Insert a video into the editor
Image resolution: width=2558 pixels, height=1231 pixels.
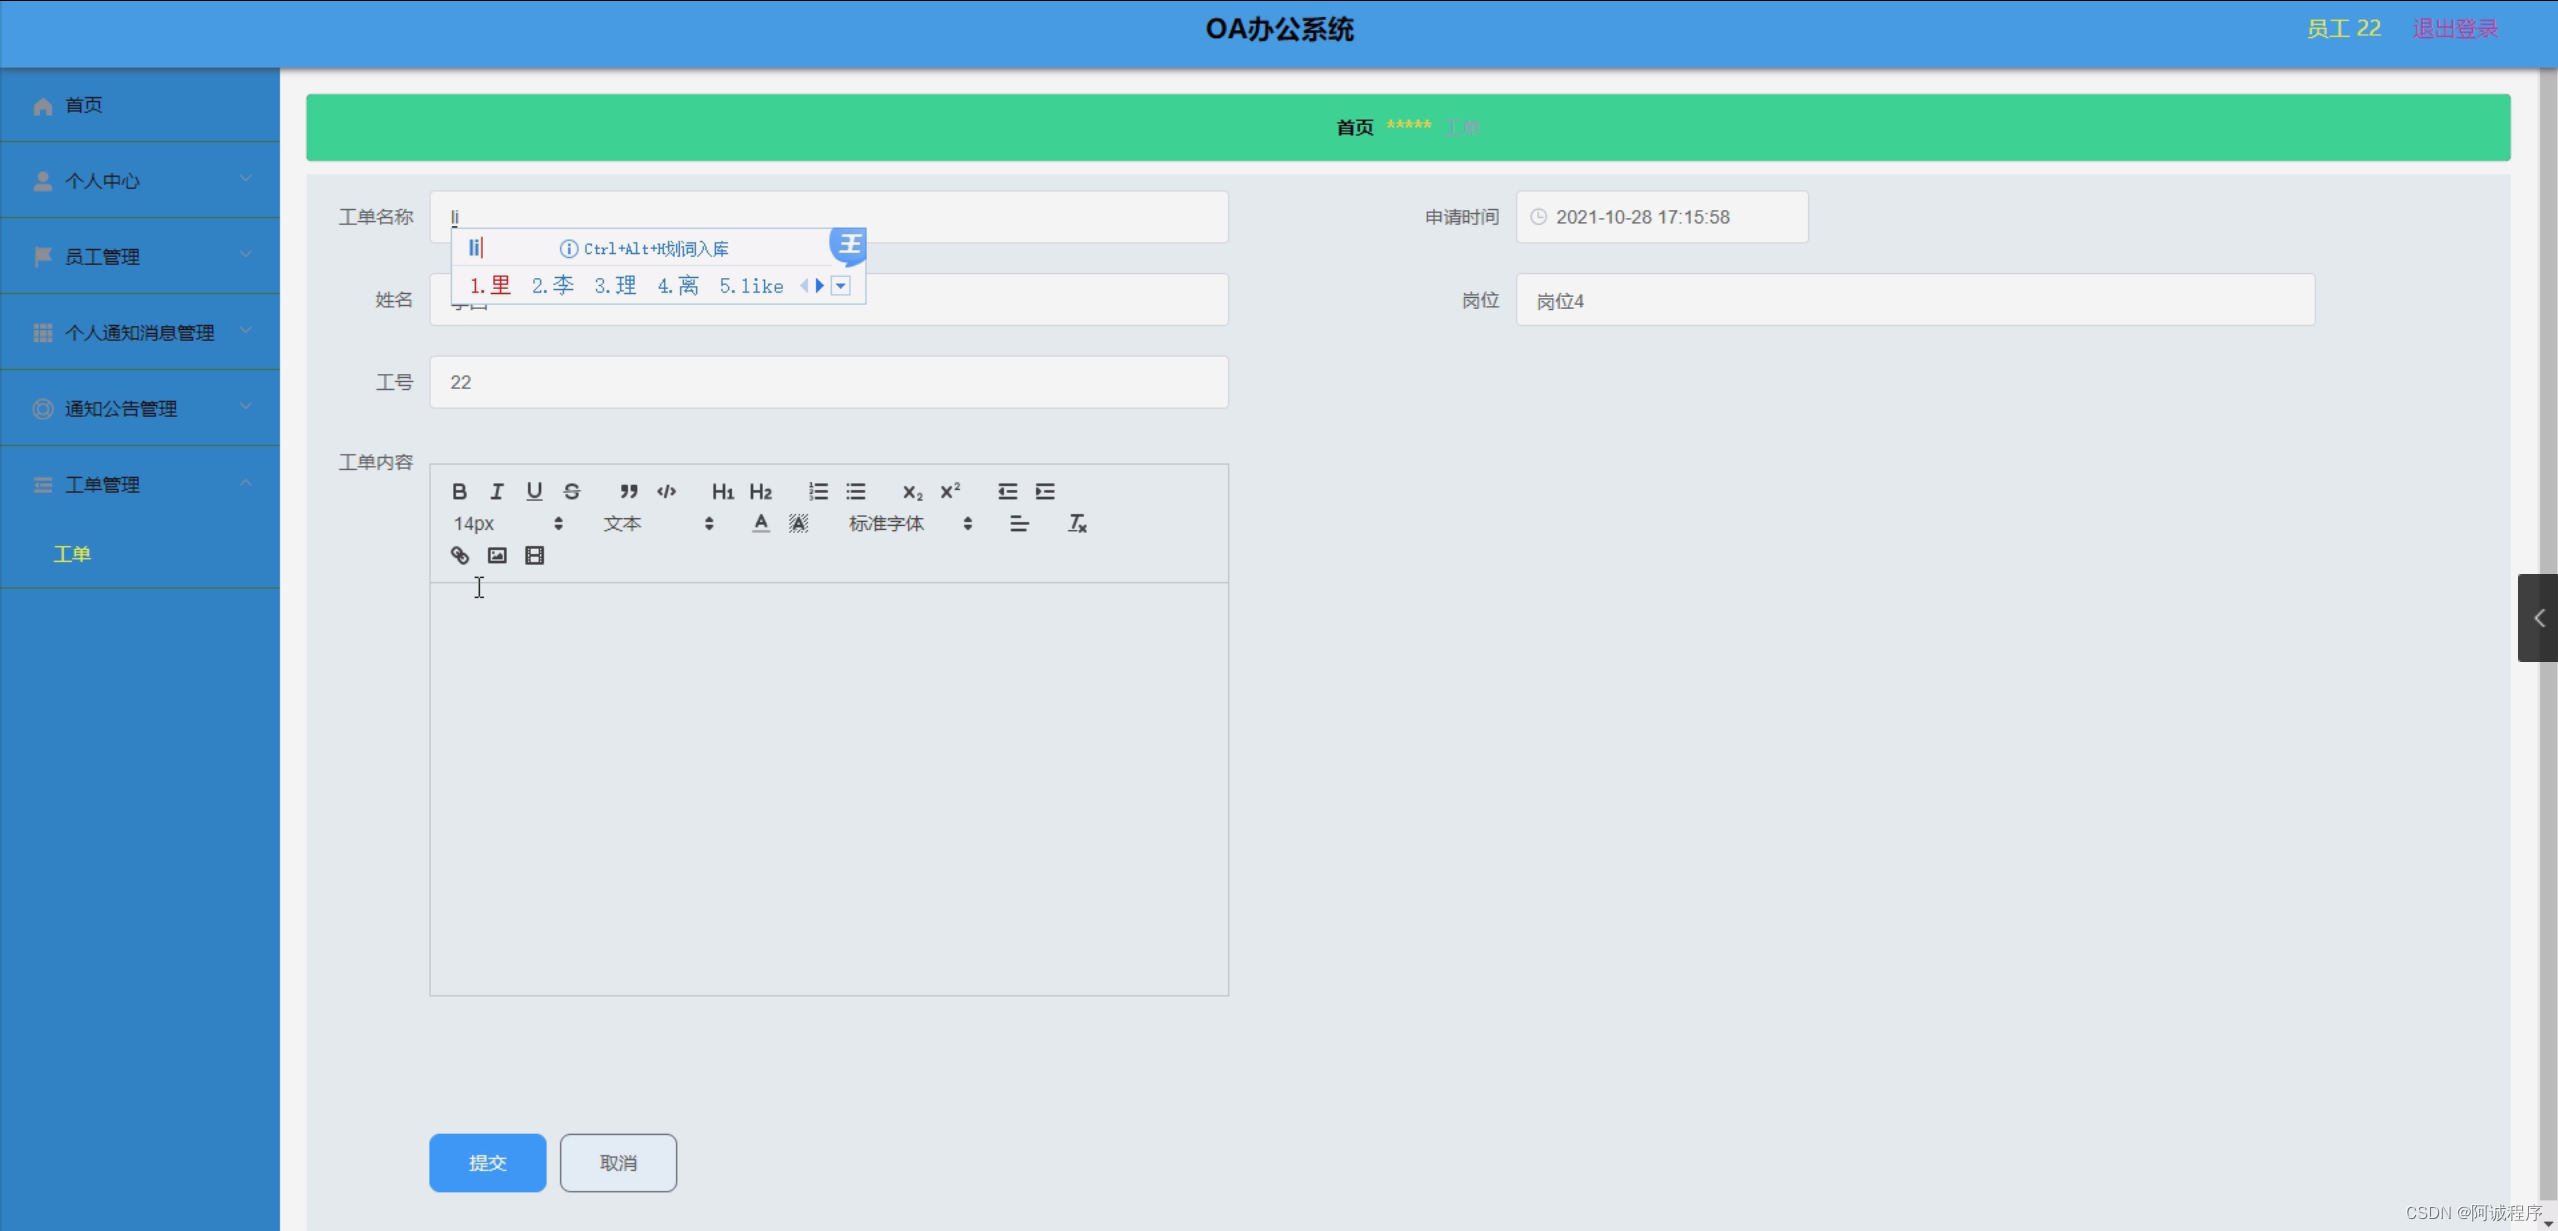pos(535,555)
